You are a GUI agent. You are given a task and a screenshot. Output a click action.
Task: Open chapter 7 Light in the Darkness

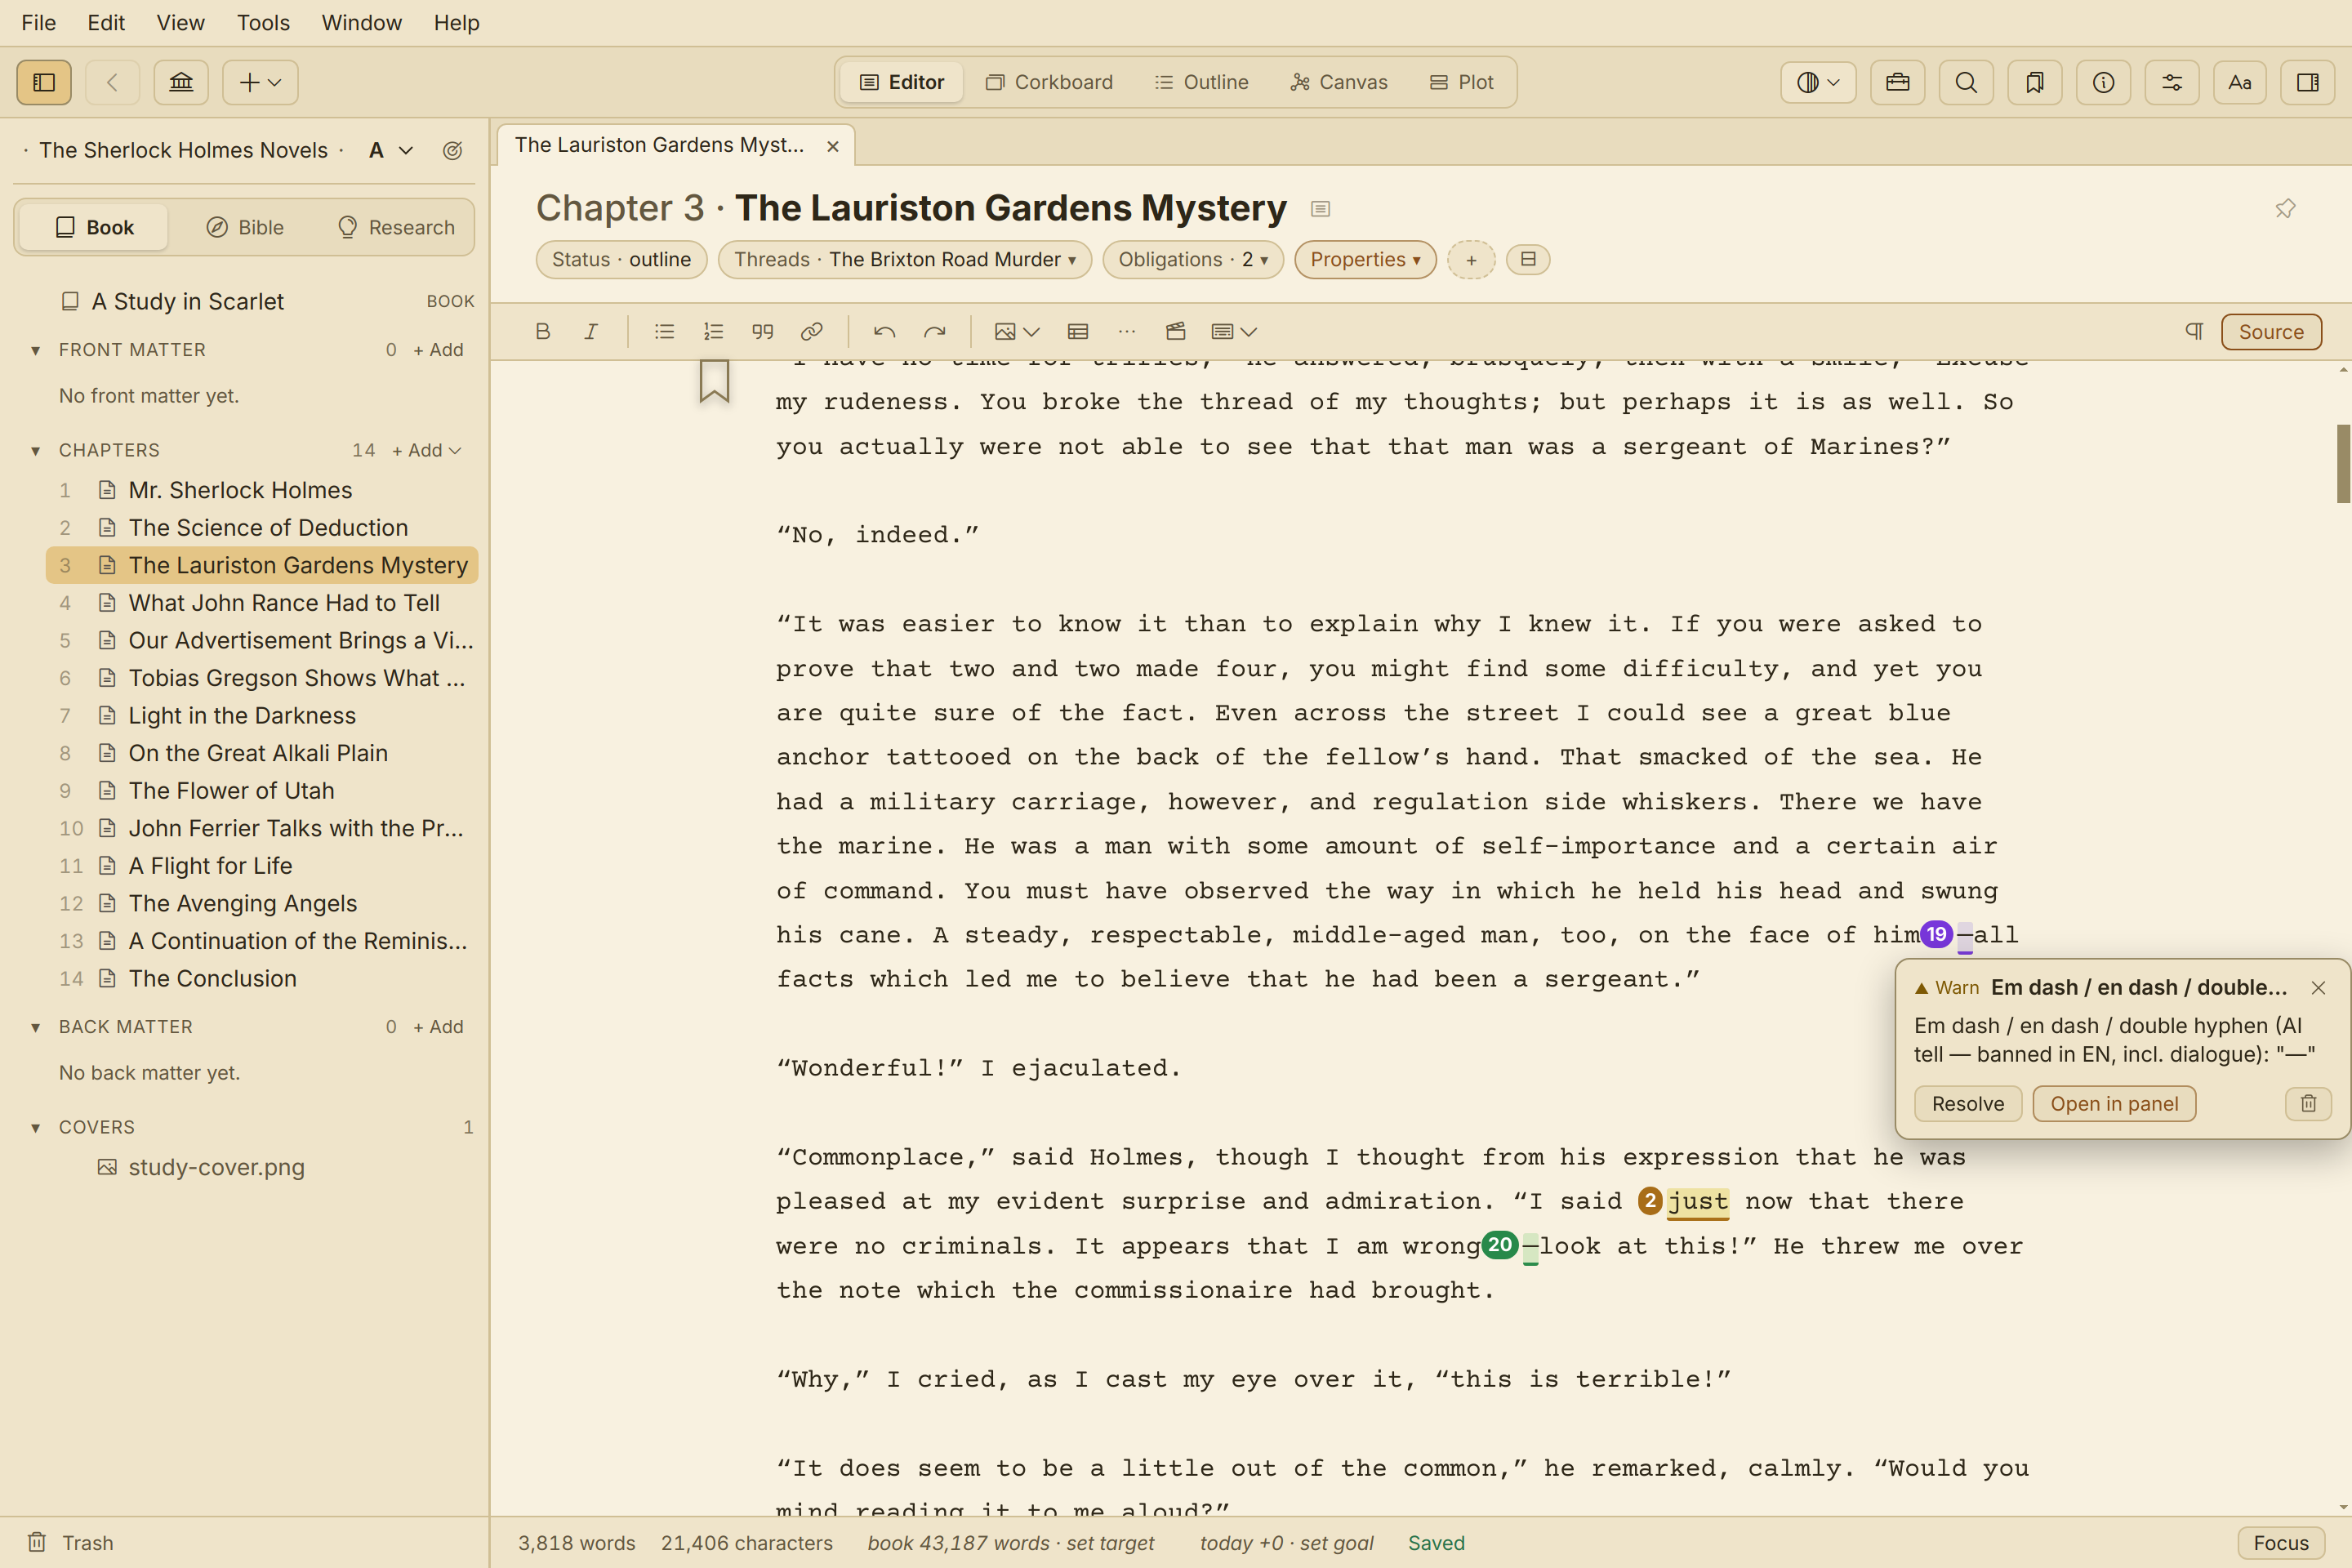pos(262,716)
